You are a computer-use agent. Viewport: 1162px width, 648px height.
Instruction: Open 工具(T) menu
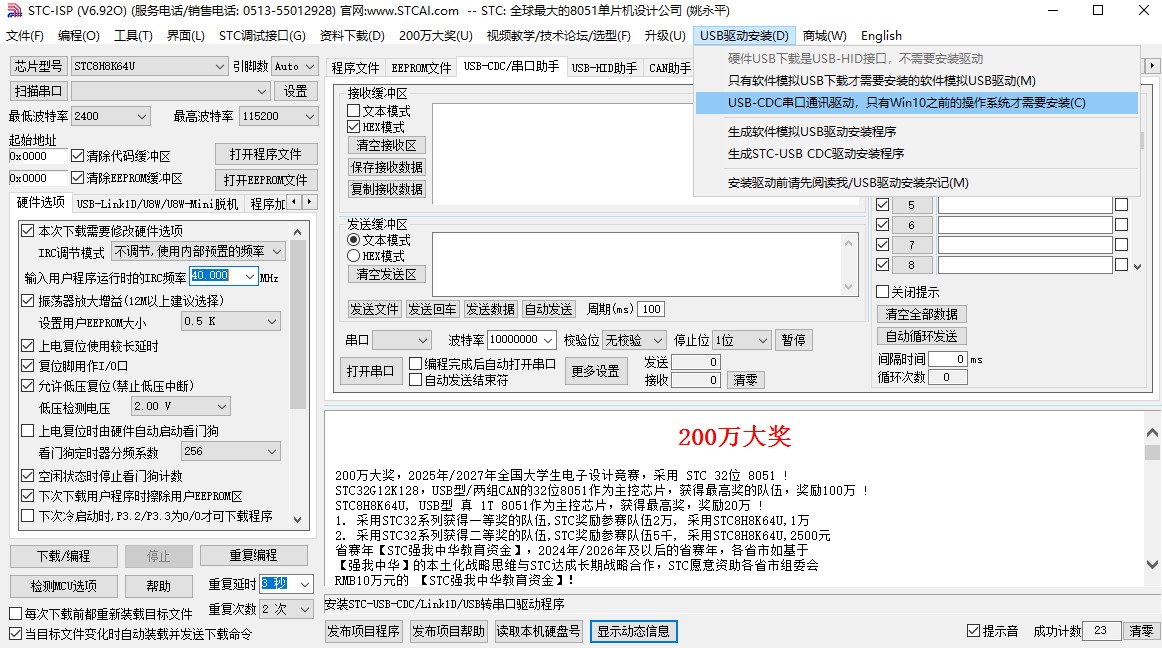pyautogui.click(x=133, y=36)
